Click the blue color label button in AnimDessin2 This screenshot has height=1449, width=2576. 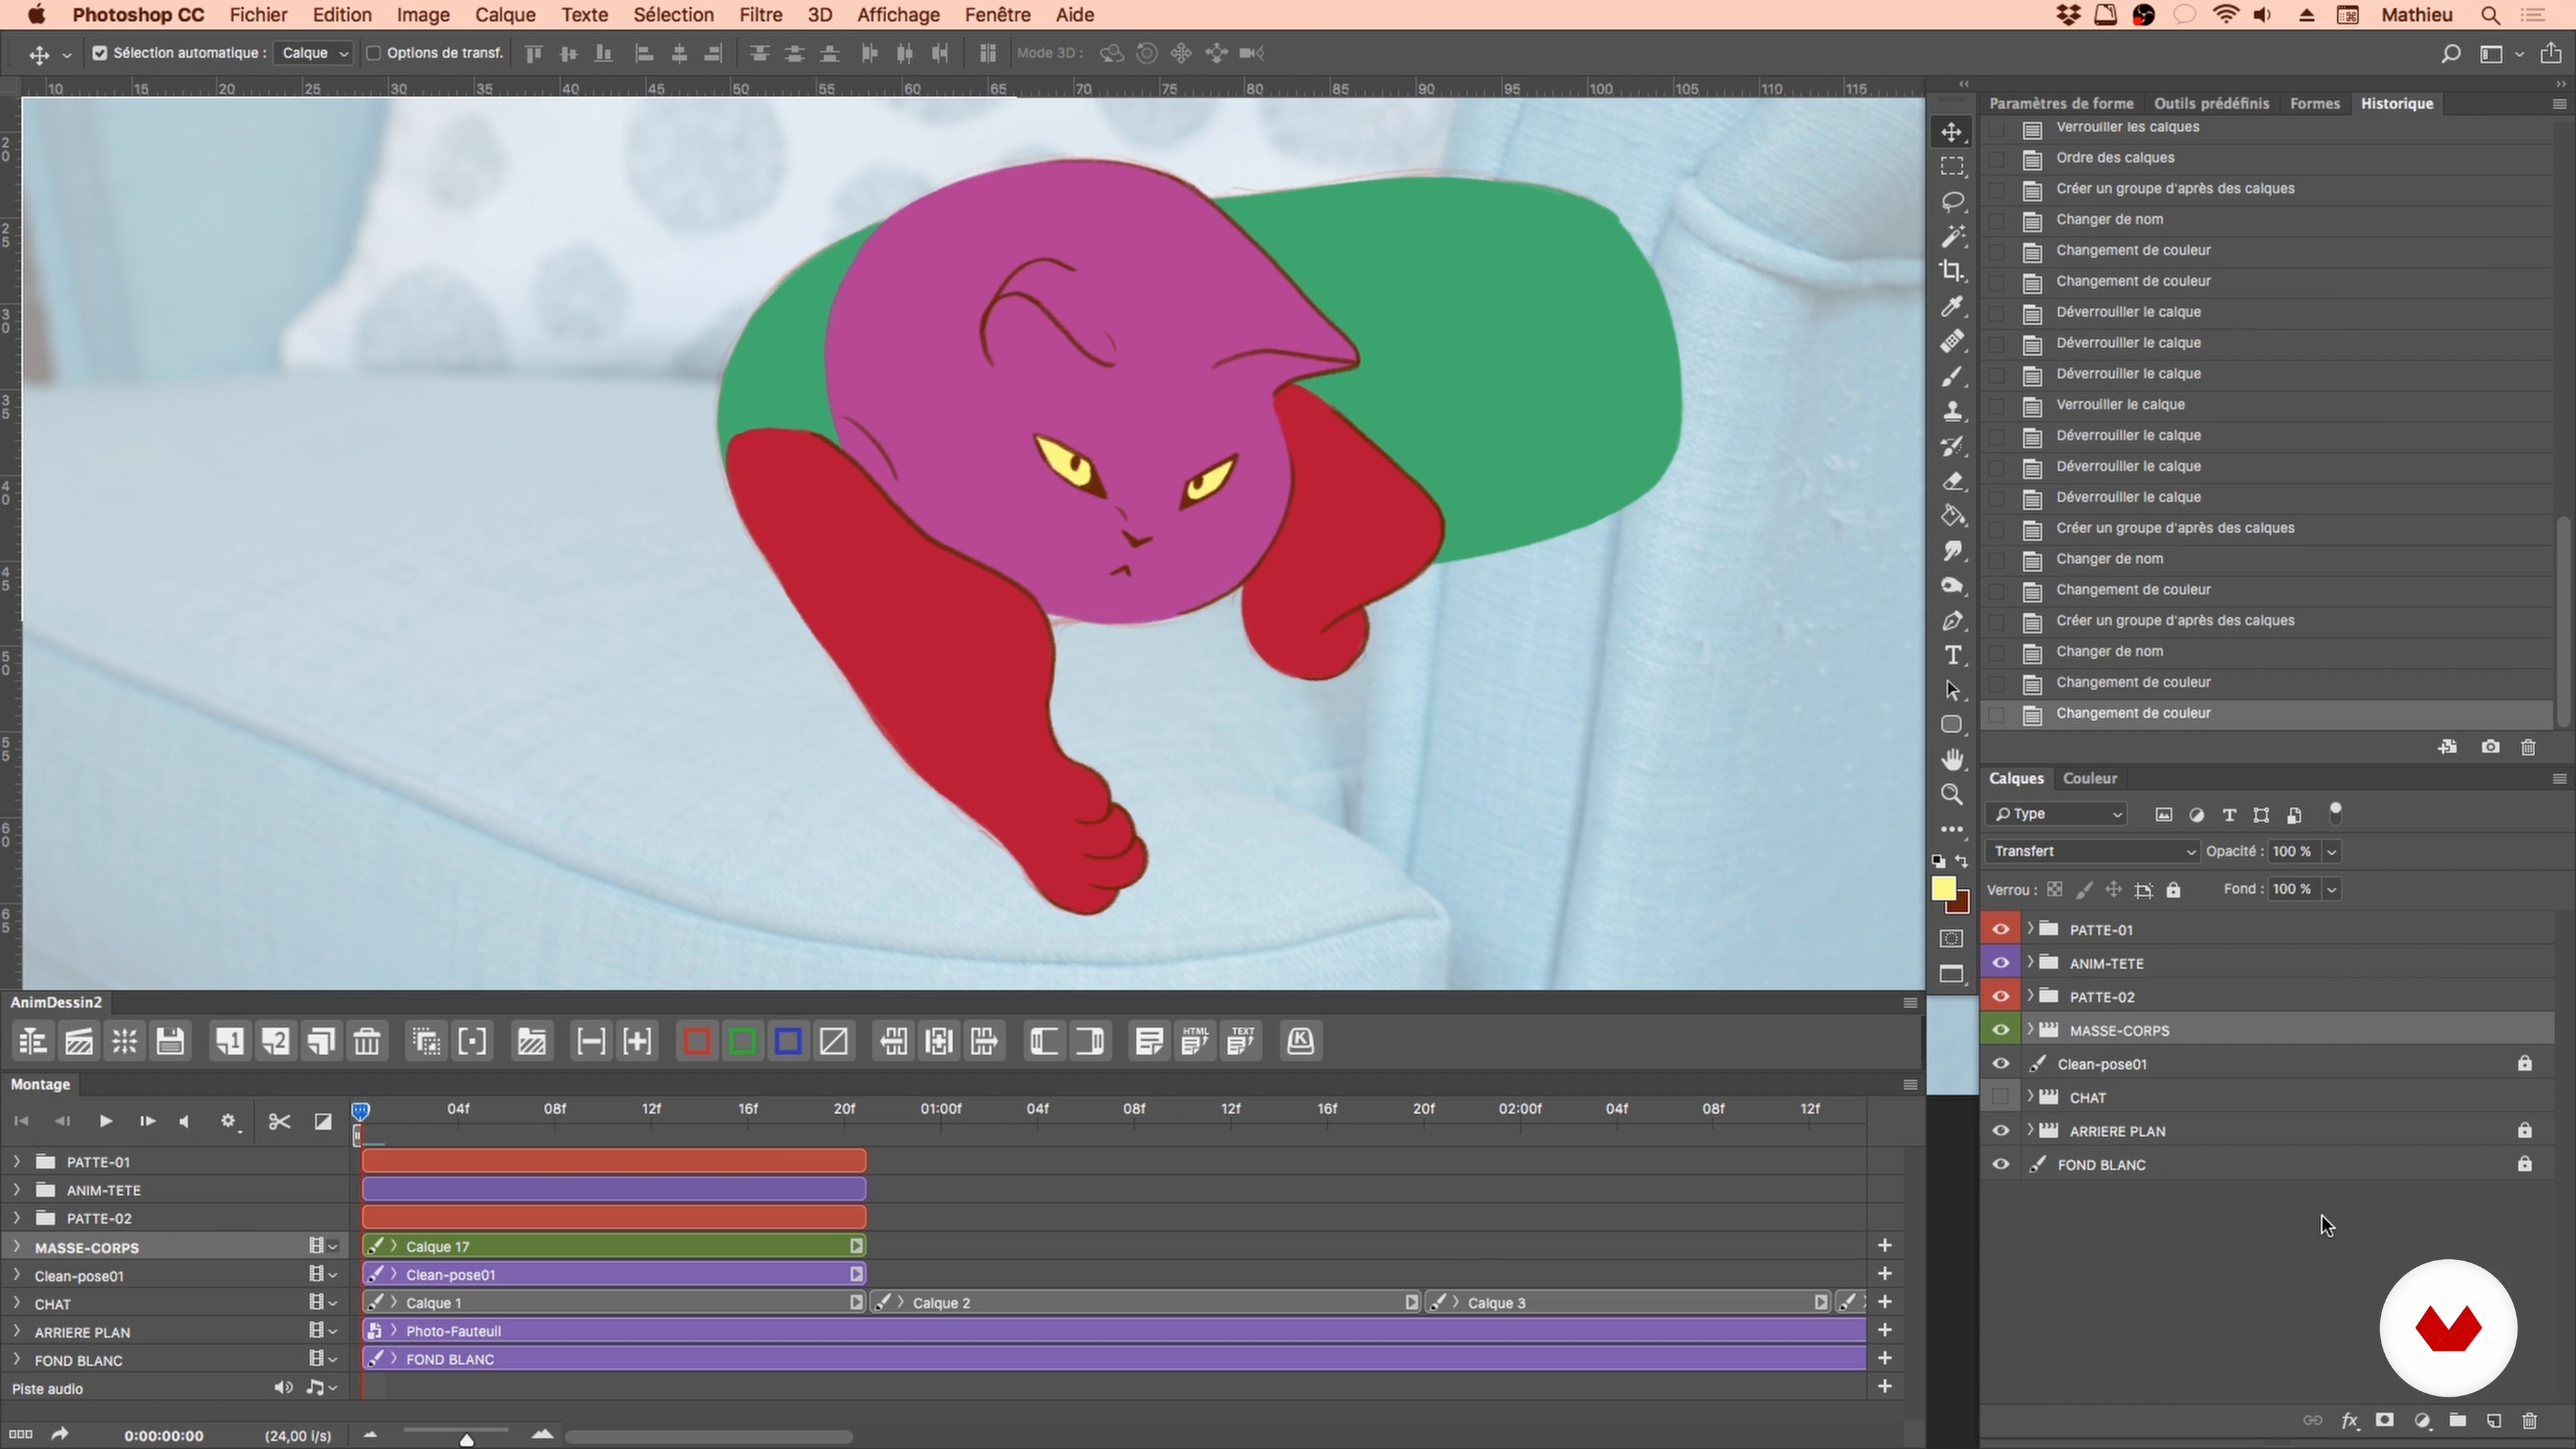click(788, 1042)
